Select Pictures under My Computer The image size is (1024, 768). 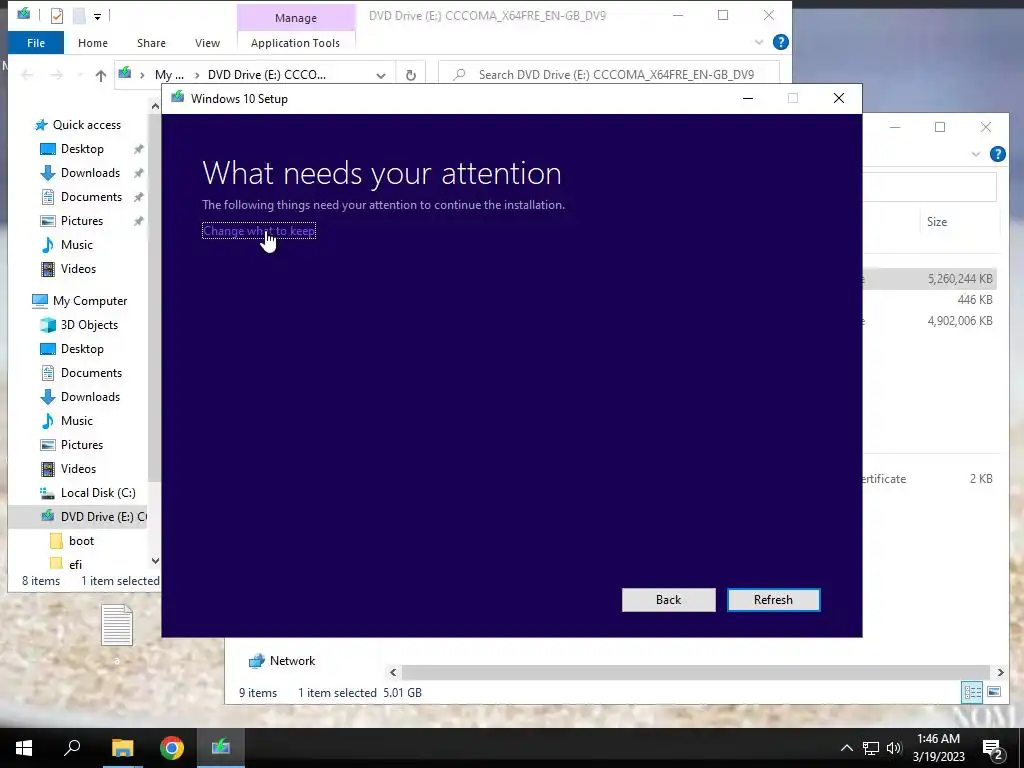pyautogui.click(x=82, y=445)
